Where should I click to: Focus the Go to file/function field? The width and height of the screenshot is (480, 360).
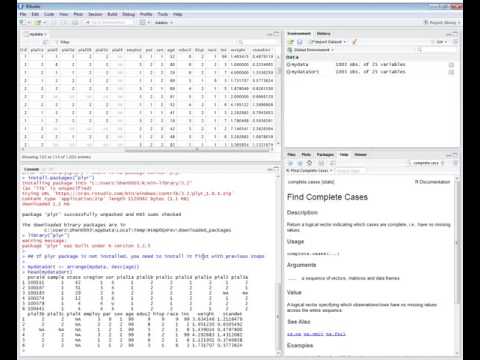tap(108, 22)
